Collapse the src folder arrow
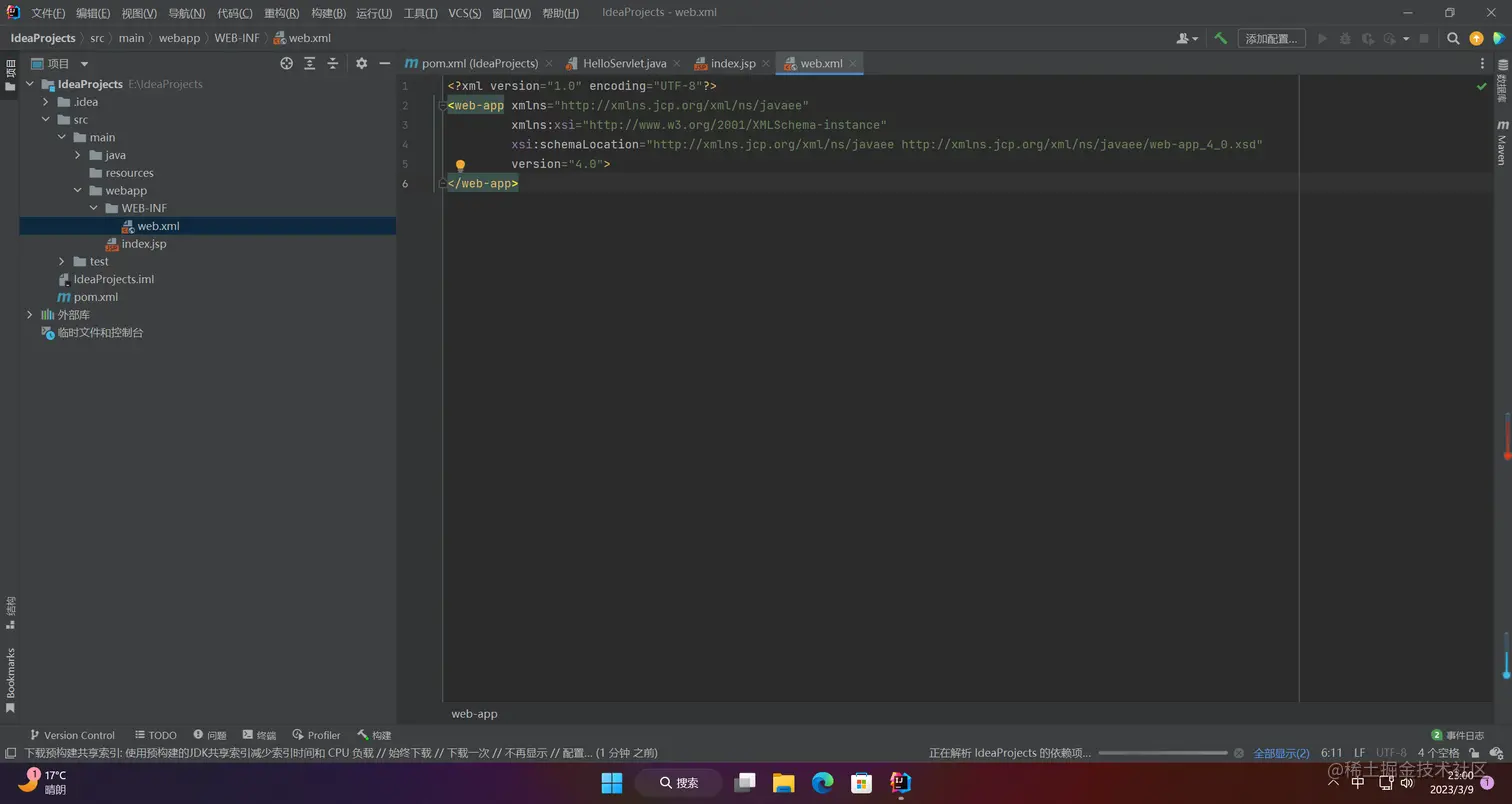The width and height of the screenshot is (1512, 804). click(46, 120)
